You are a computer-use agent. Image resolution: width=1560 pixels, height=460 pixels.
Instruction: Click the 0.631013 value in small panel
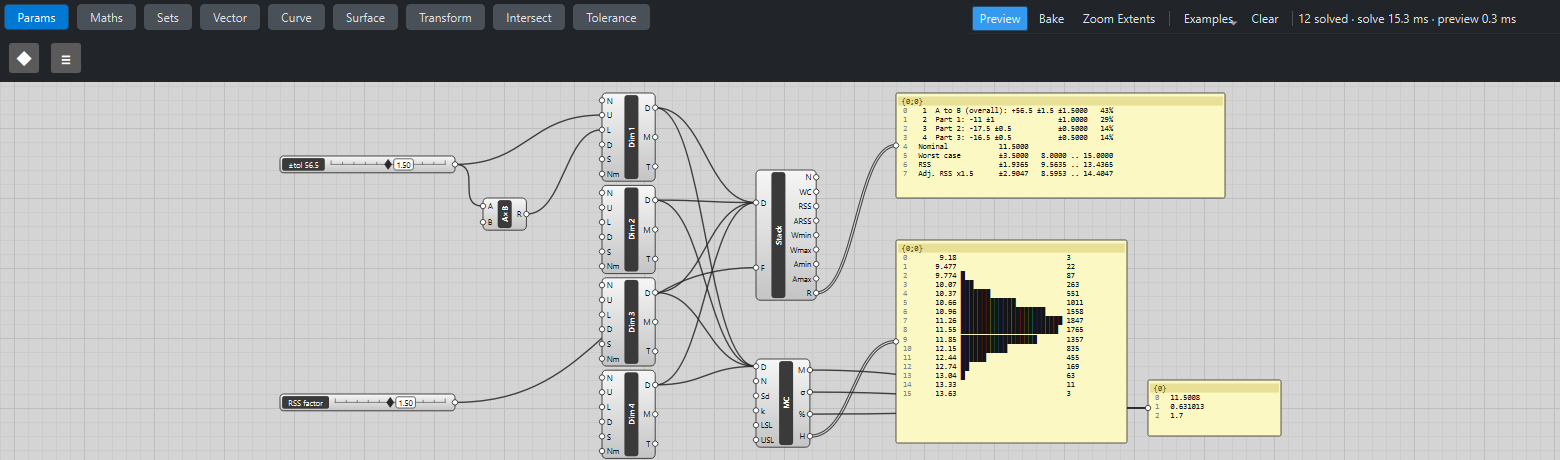(x=1187, y=406)
